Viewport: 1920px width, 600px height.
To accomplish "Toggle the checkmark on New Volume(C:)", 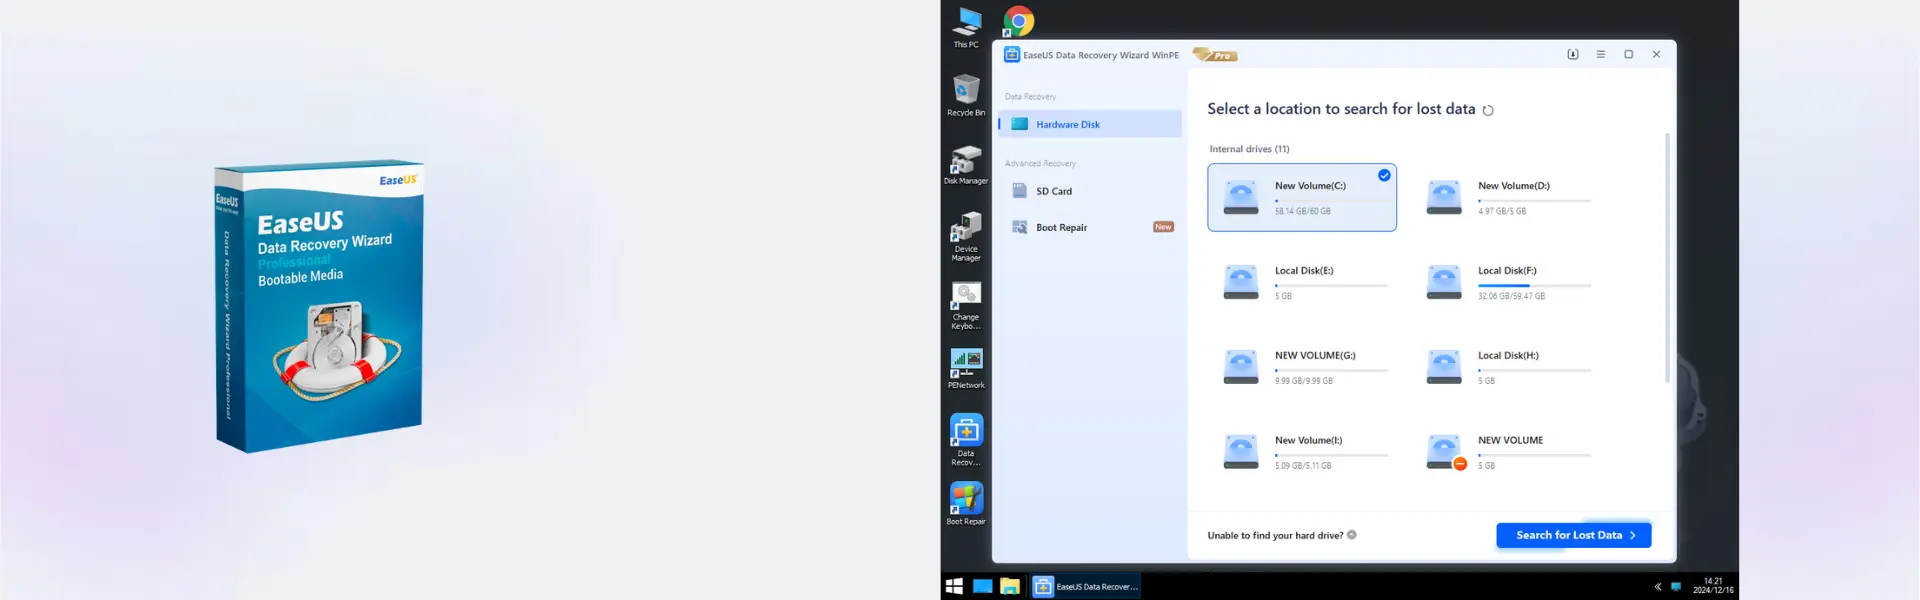I will tap(1384, 175).
